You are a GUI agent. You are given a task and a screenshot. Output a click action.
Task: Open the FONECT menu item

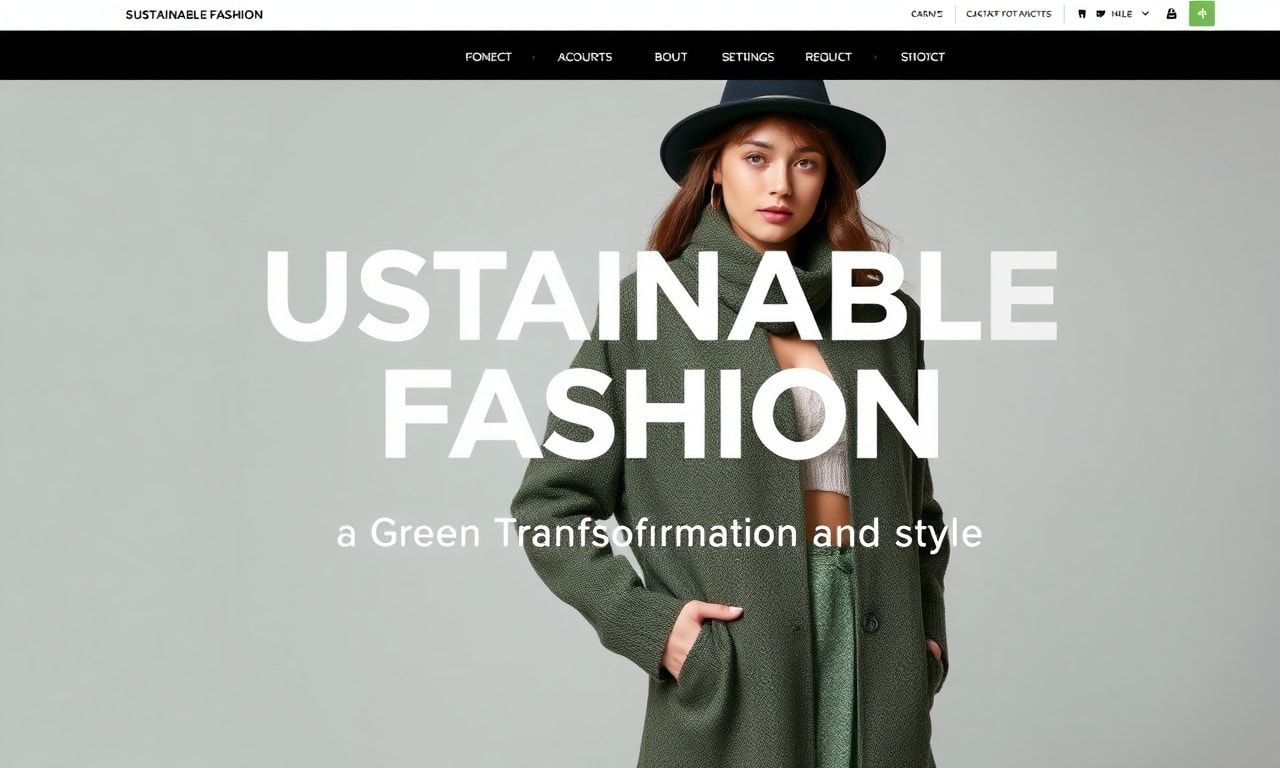pos(488,57)
